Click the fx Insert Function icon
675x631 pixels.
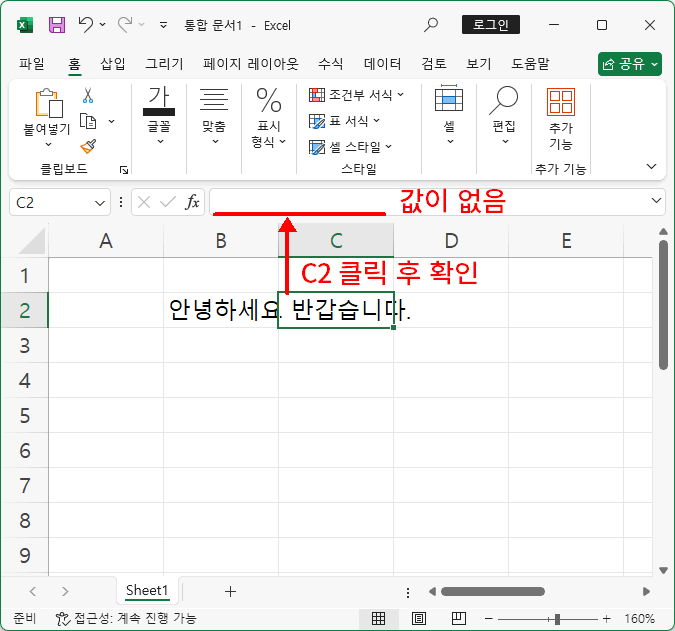(192, 201)
